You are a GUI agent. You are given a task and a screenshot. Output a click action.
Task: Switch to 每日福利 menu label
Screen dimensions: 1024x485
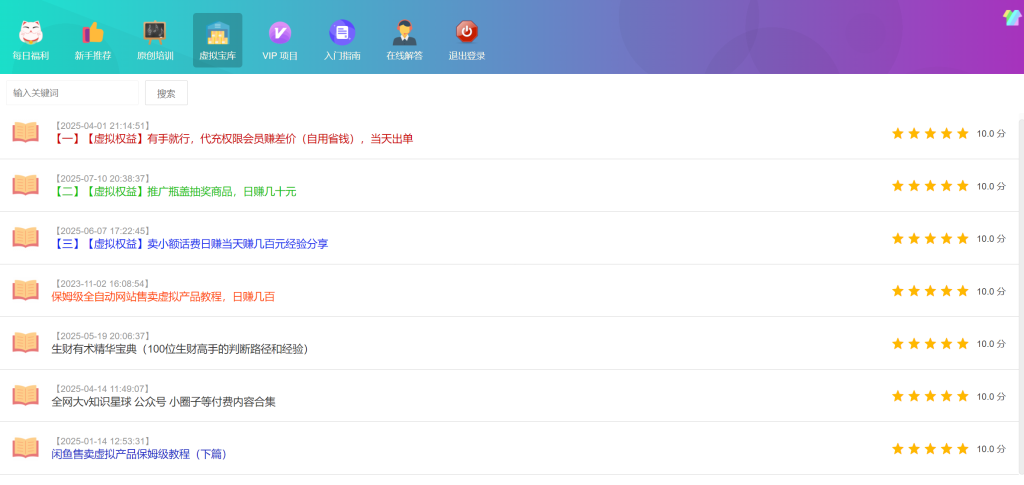(x=31, y=56)
